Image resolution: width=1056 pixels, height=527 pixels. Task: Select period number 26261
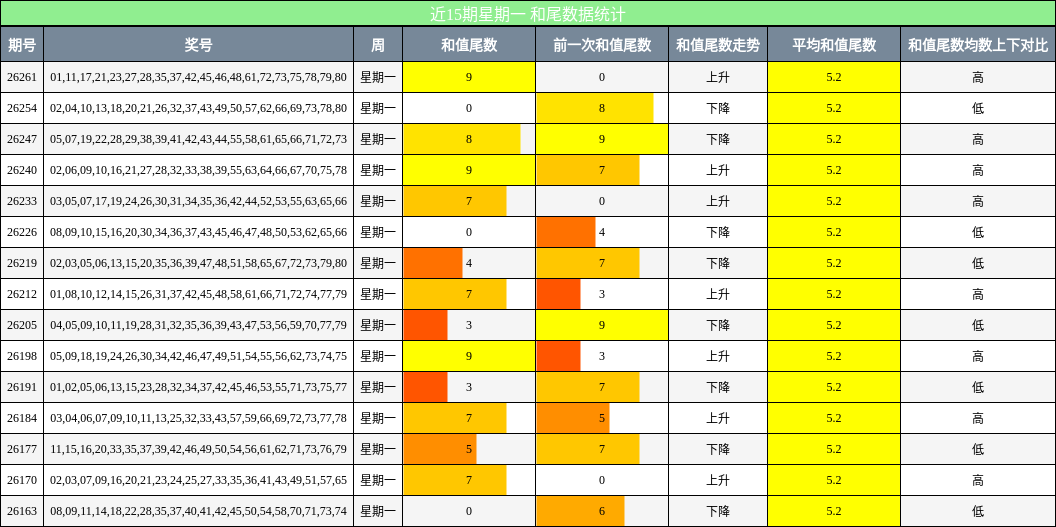(22, 77)
